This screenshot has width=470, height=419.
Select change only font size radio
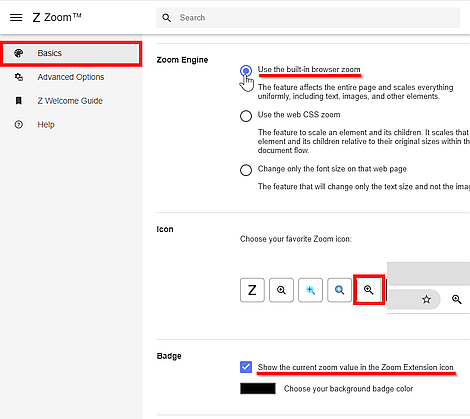coord(246,170)
